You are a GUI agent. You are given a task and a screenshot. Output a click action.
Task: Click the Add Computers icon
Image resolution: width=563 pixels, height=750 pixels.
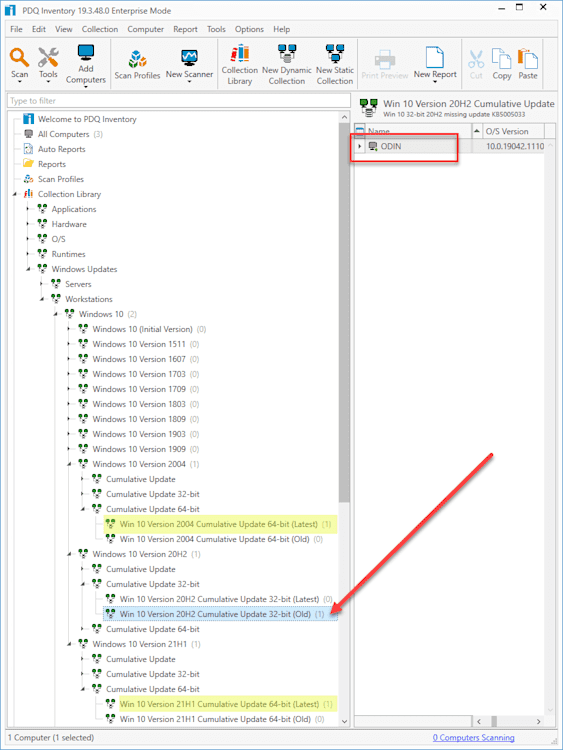coord(86,64)
